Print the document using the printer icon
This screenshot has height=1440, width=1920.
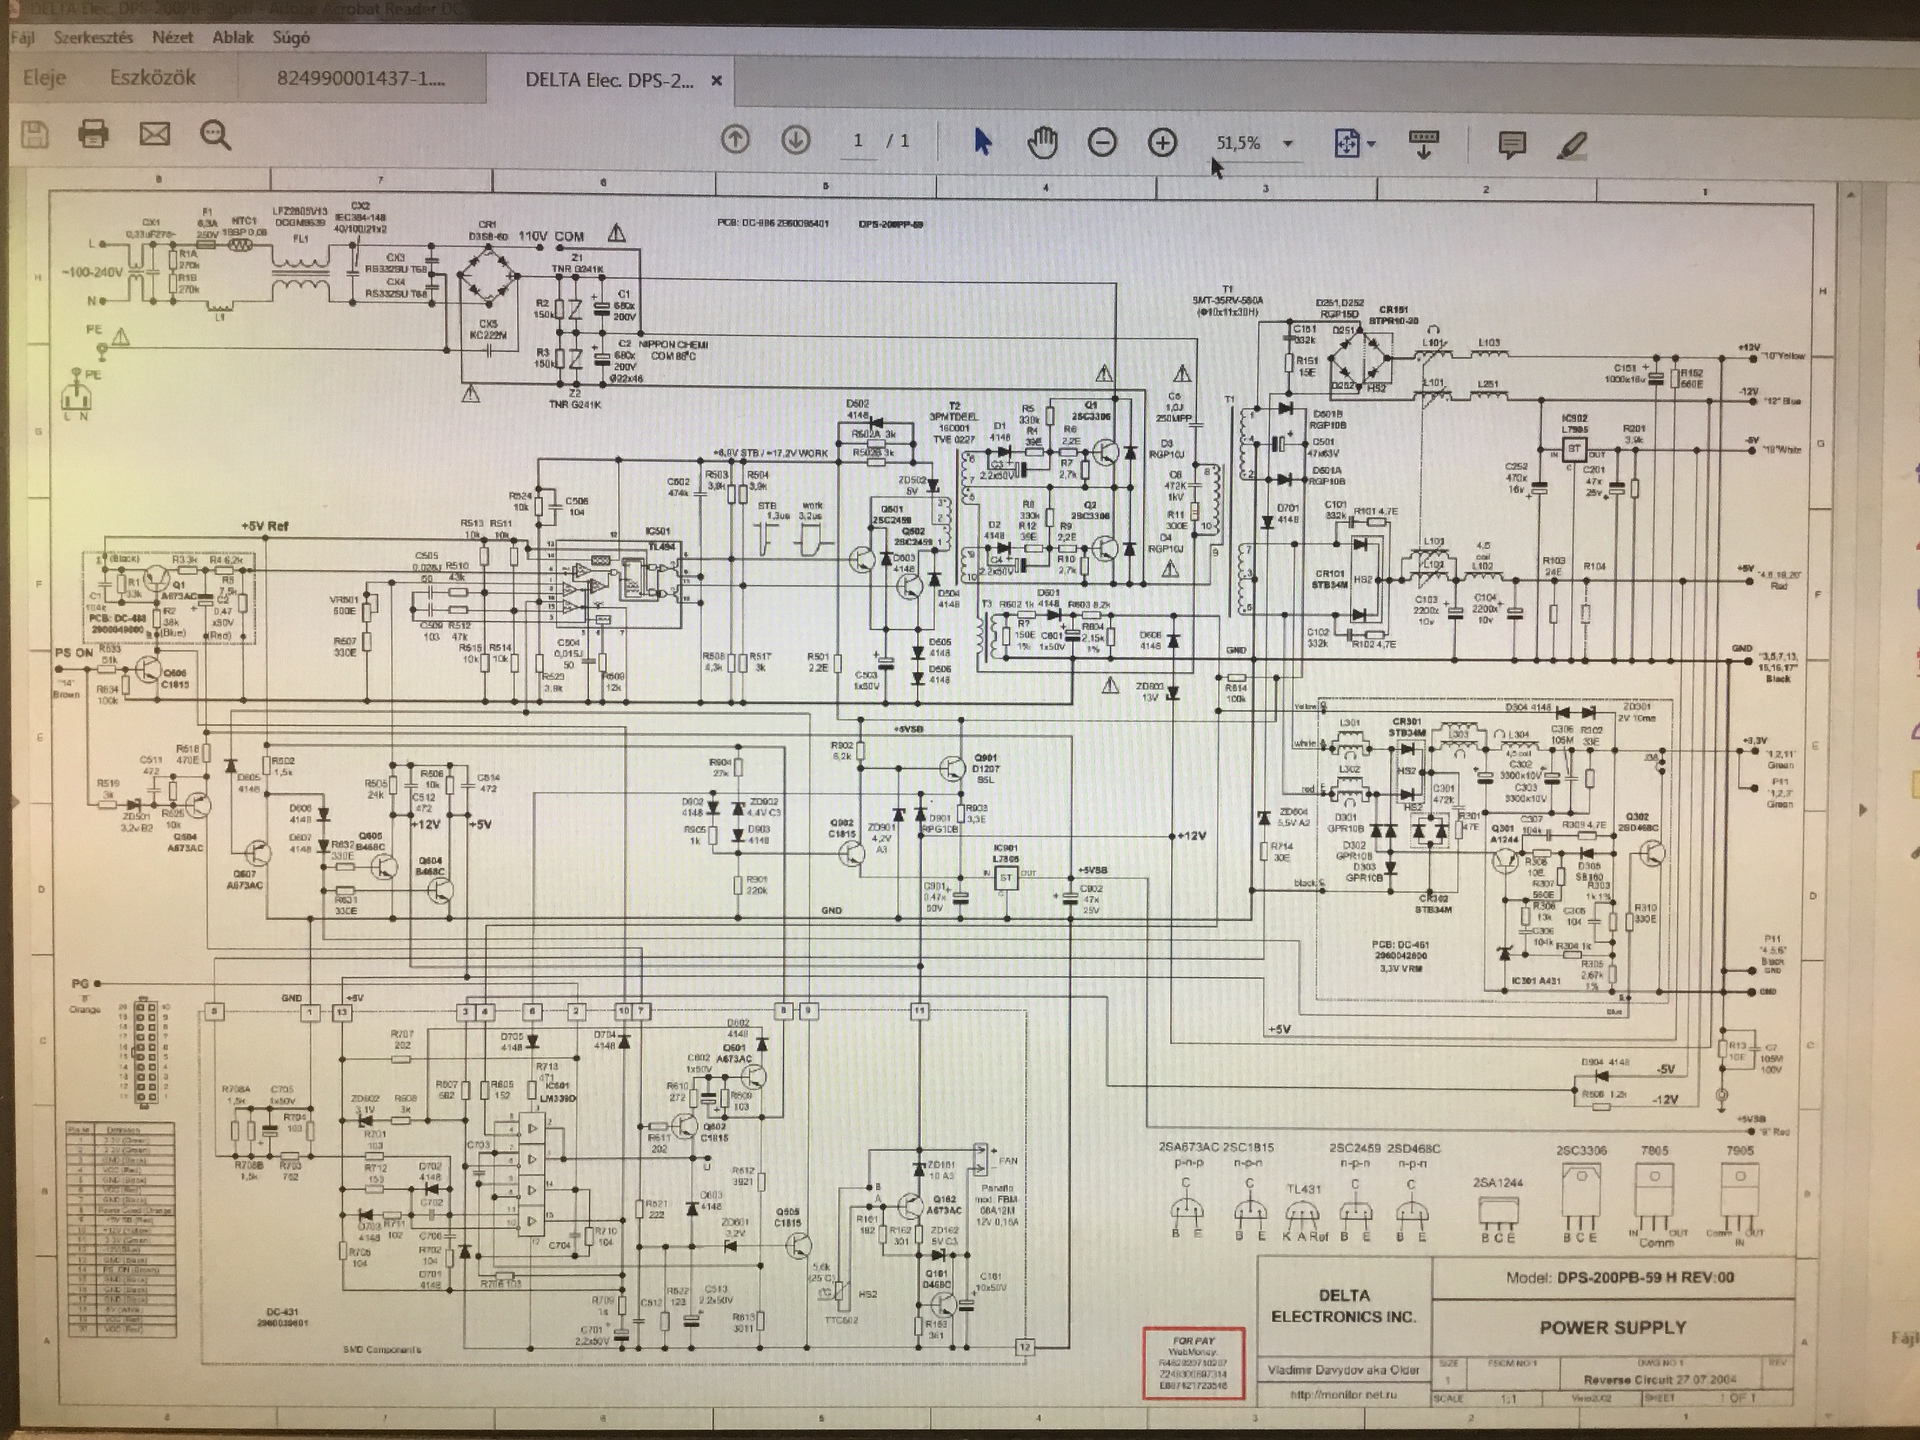[94, 134]
